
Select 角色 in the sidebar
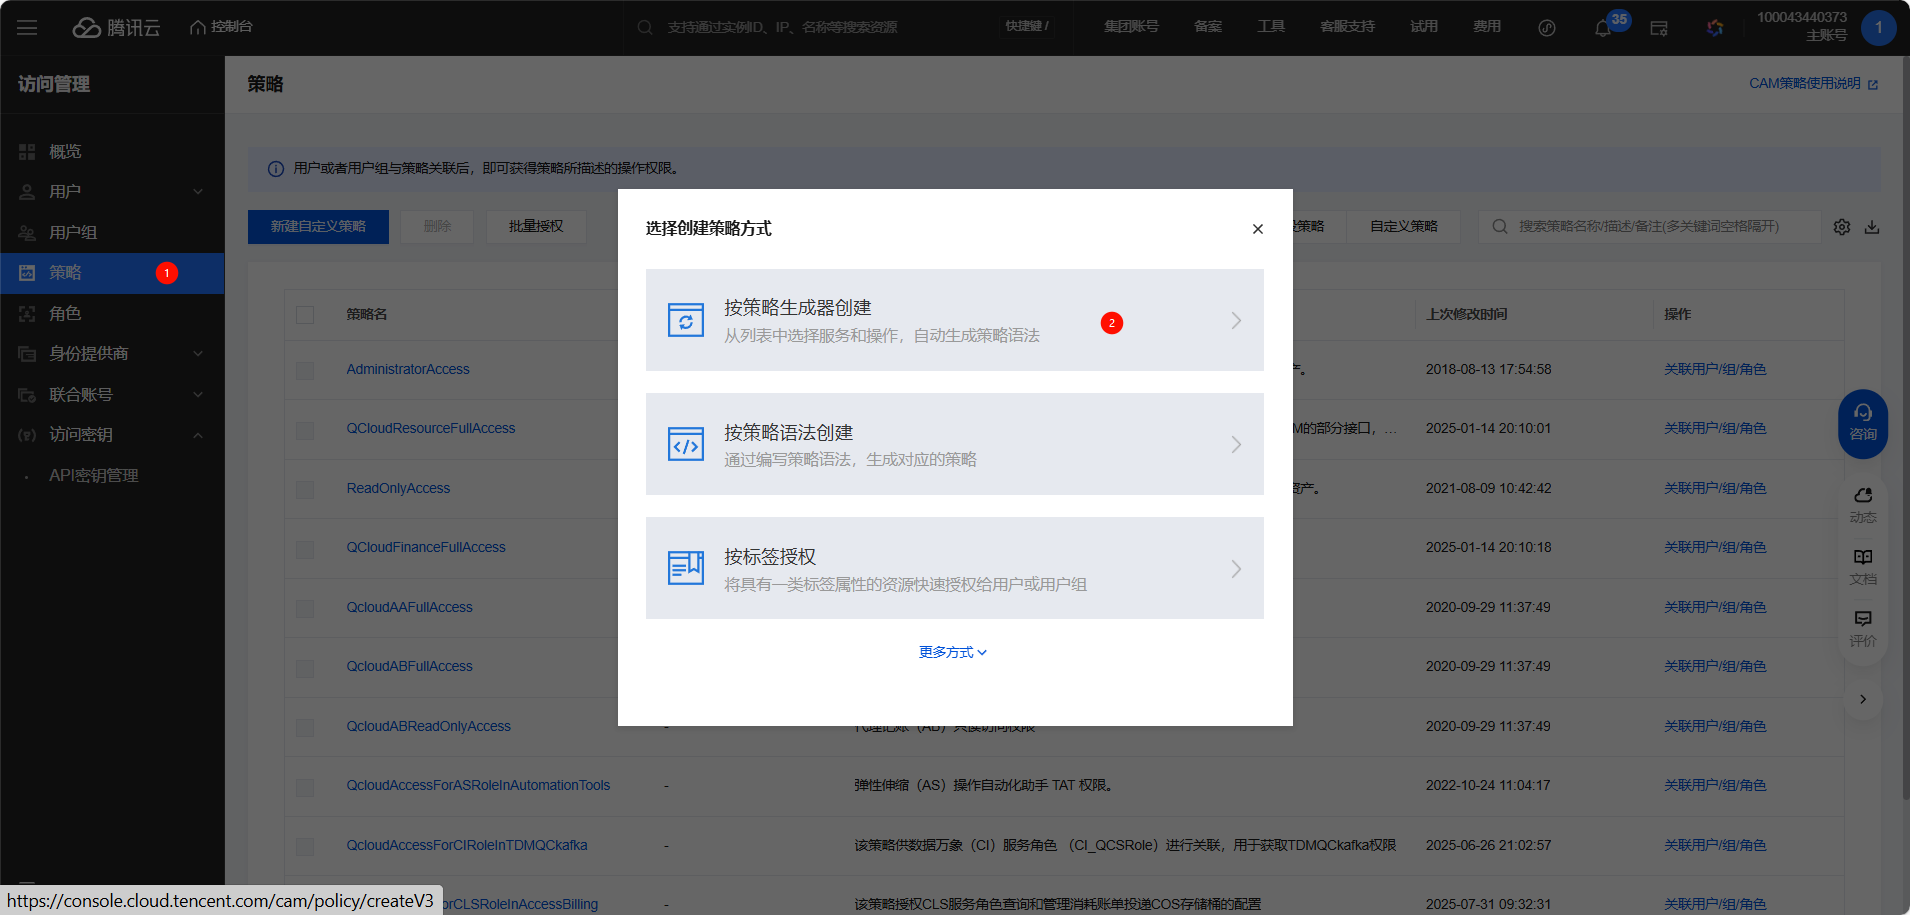pyautogui.click(x=66, y=314)
